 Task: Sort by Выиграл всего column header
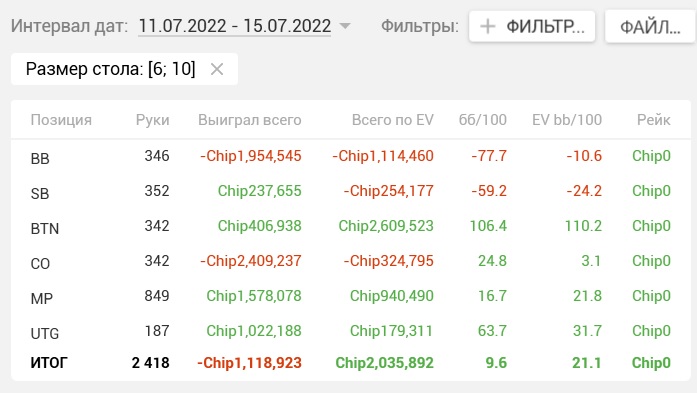click(x=249, y=120)
